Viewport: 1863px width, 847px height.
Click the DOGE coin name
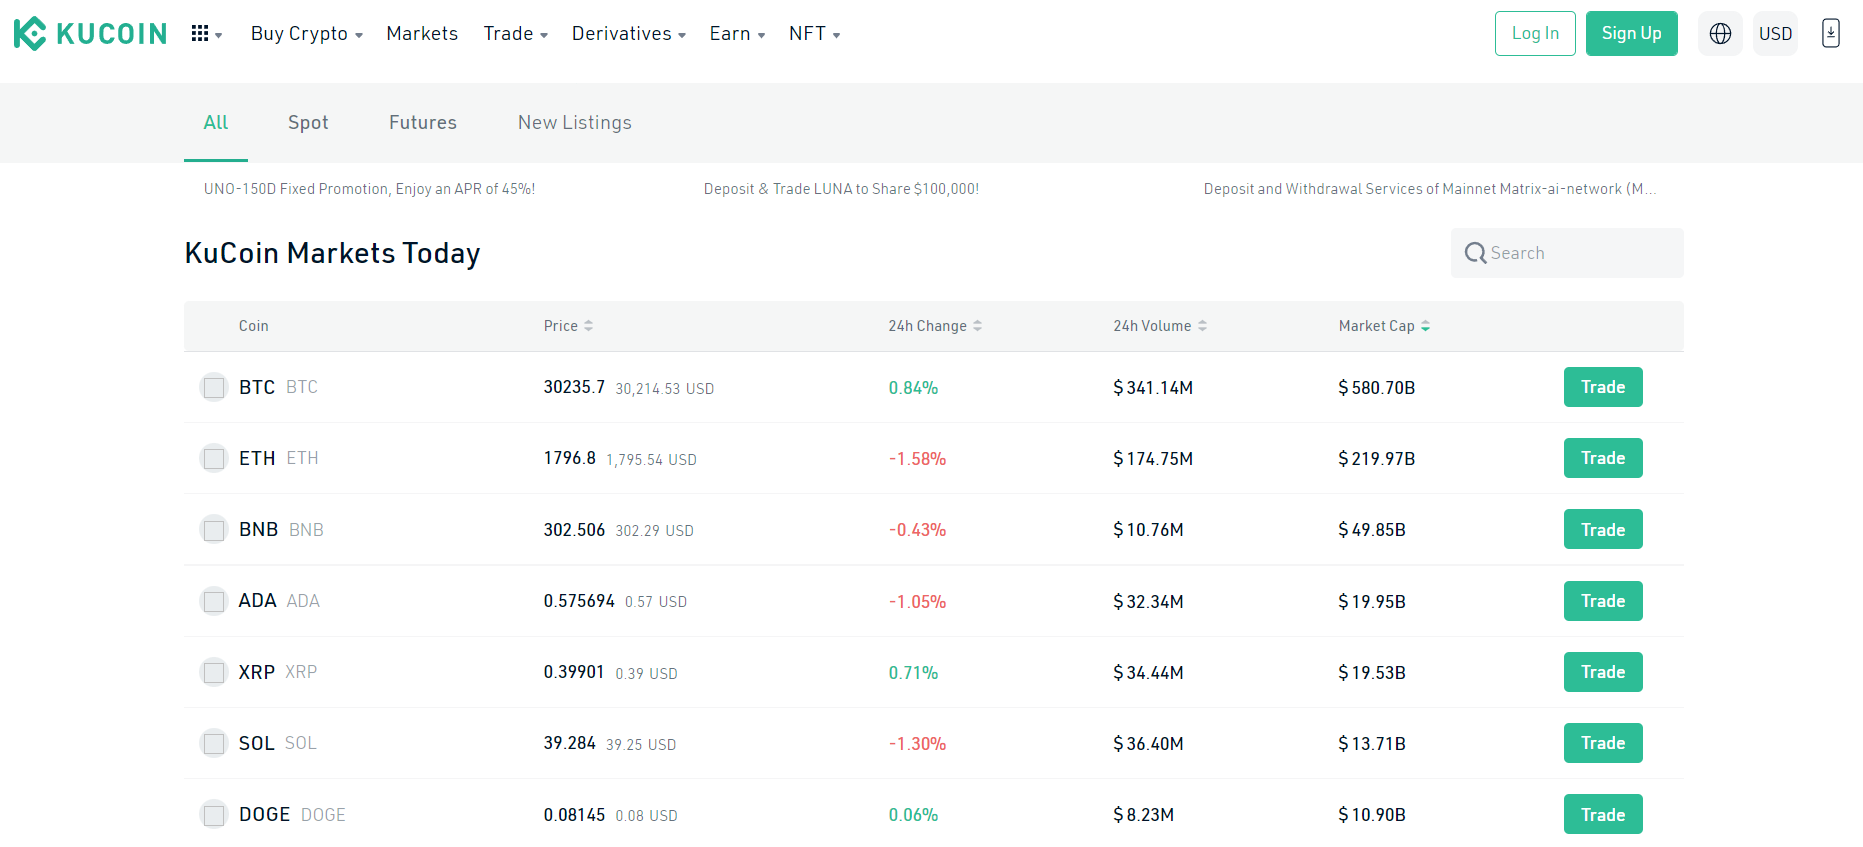(x=264, y=814)
